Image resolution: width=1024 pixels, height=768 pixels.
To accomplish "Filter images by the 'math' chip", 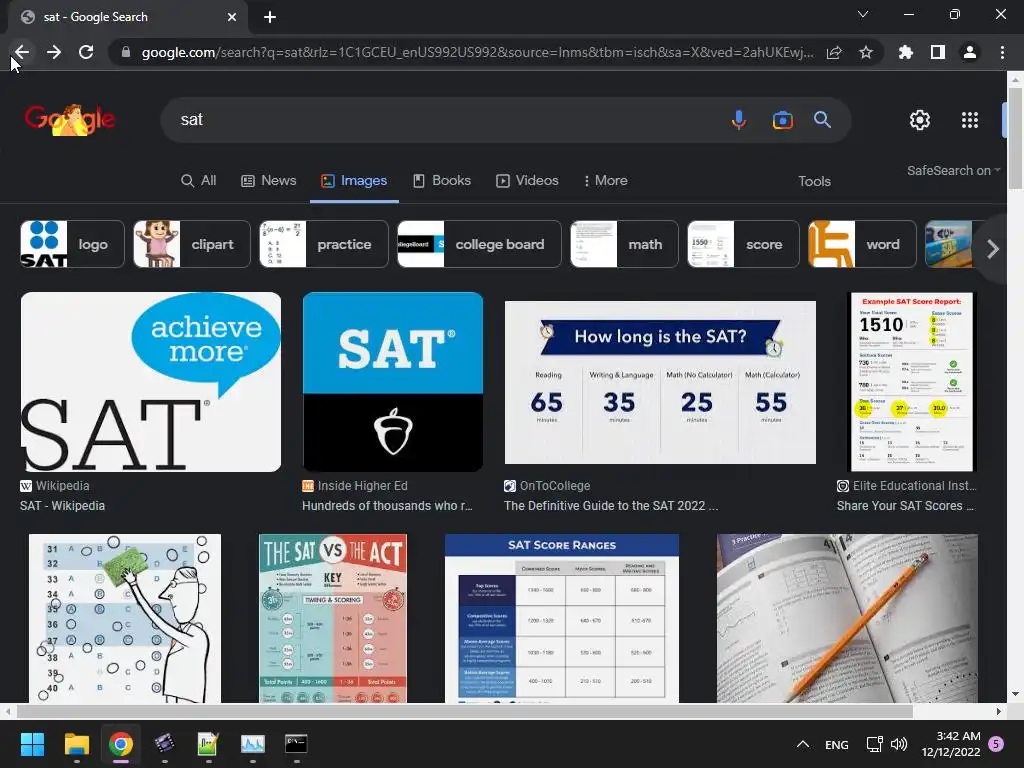I will (624, 244).
